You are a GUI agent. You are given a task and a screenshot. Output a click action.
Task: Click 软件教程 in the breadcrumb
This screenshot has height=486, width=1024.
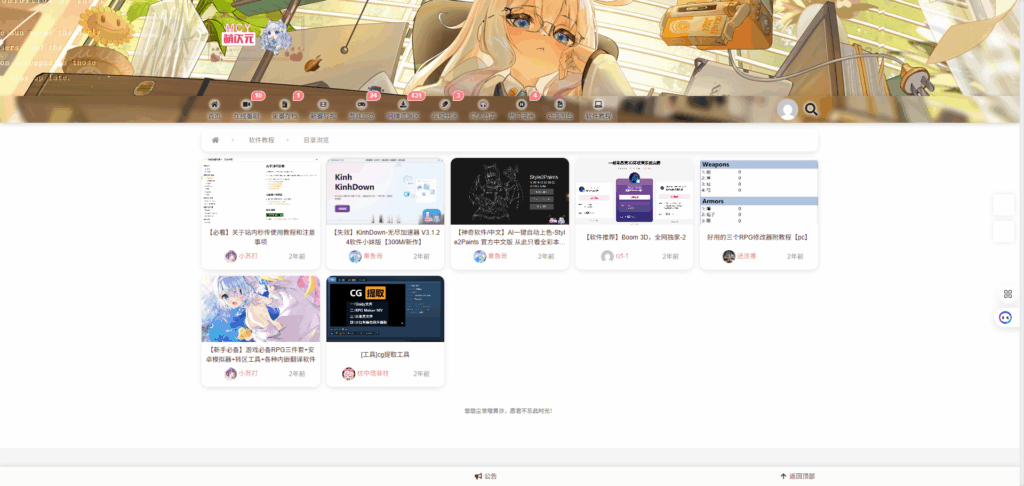[261, 140]
